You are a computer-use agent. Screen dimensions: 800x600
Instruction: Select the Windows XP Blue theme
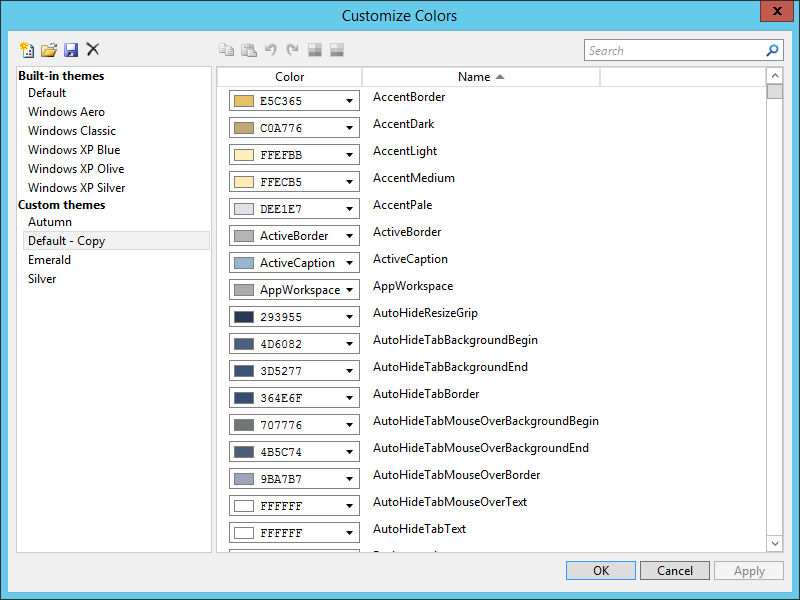click(67, 149)
